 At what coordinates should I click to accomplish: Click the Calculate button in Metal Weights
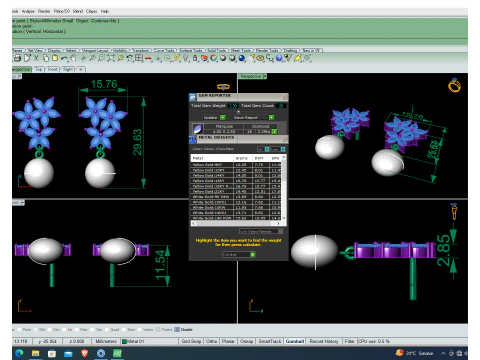coord(239,254)
